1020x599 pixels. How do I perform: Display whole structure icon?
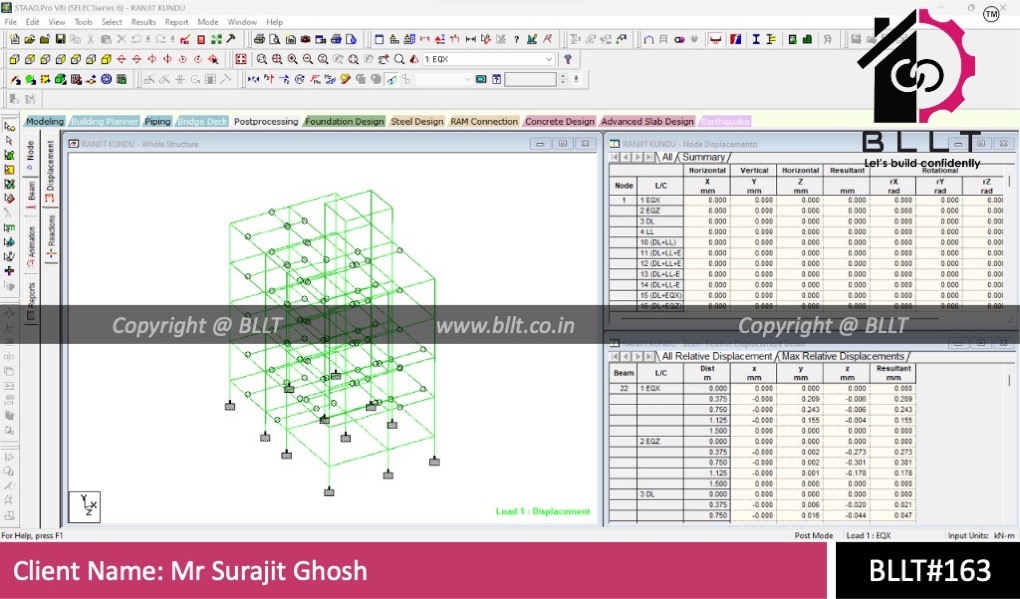[x=241, y=59]
